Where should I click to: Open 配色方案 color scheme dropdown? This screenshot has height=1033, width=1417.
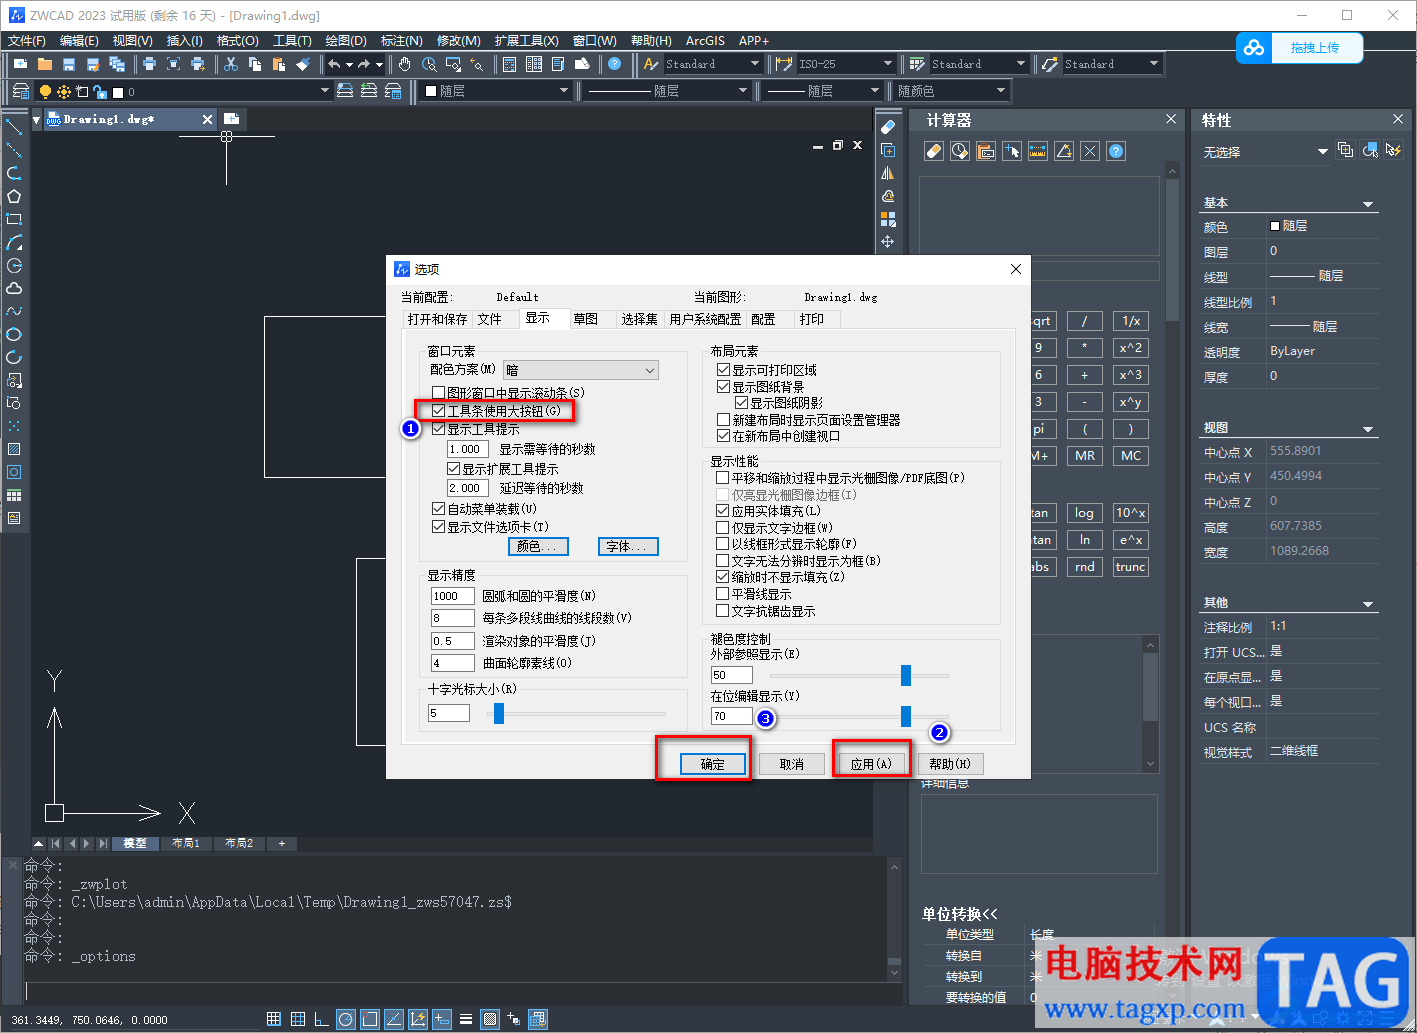point(581,370)
